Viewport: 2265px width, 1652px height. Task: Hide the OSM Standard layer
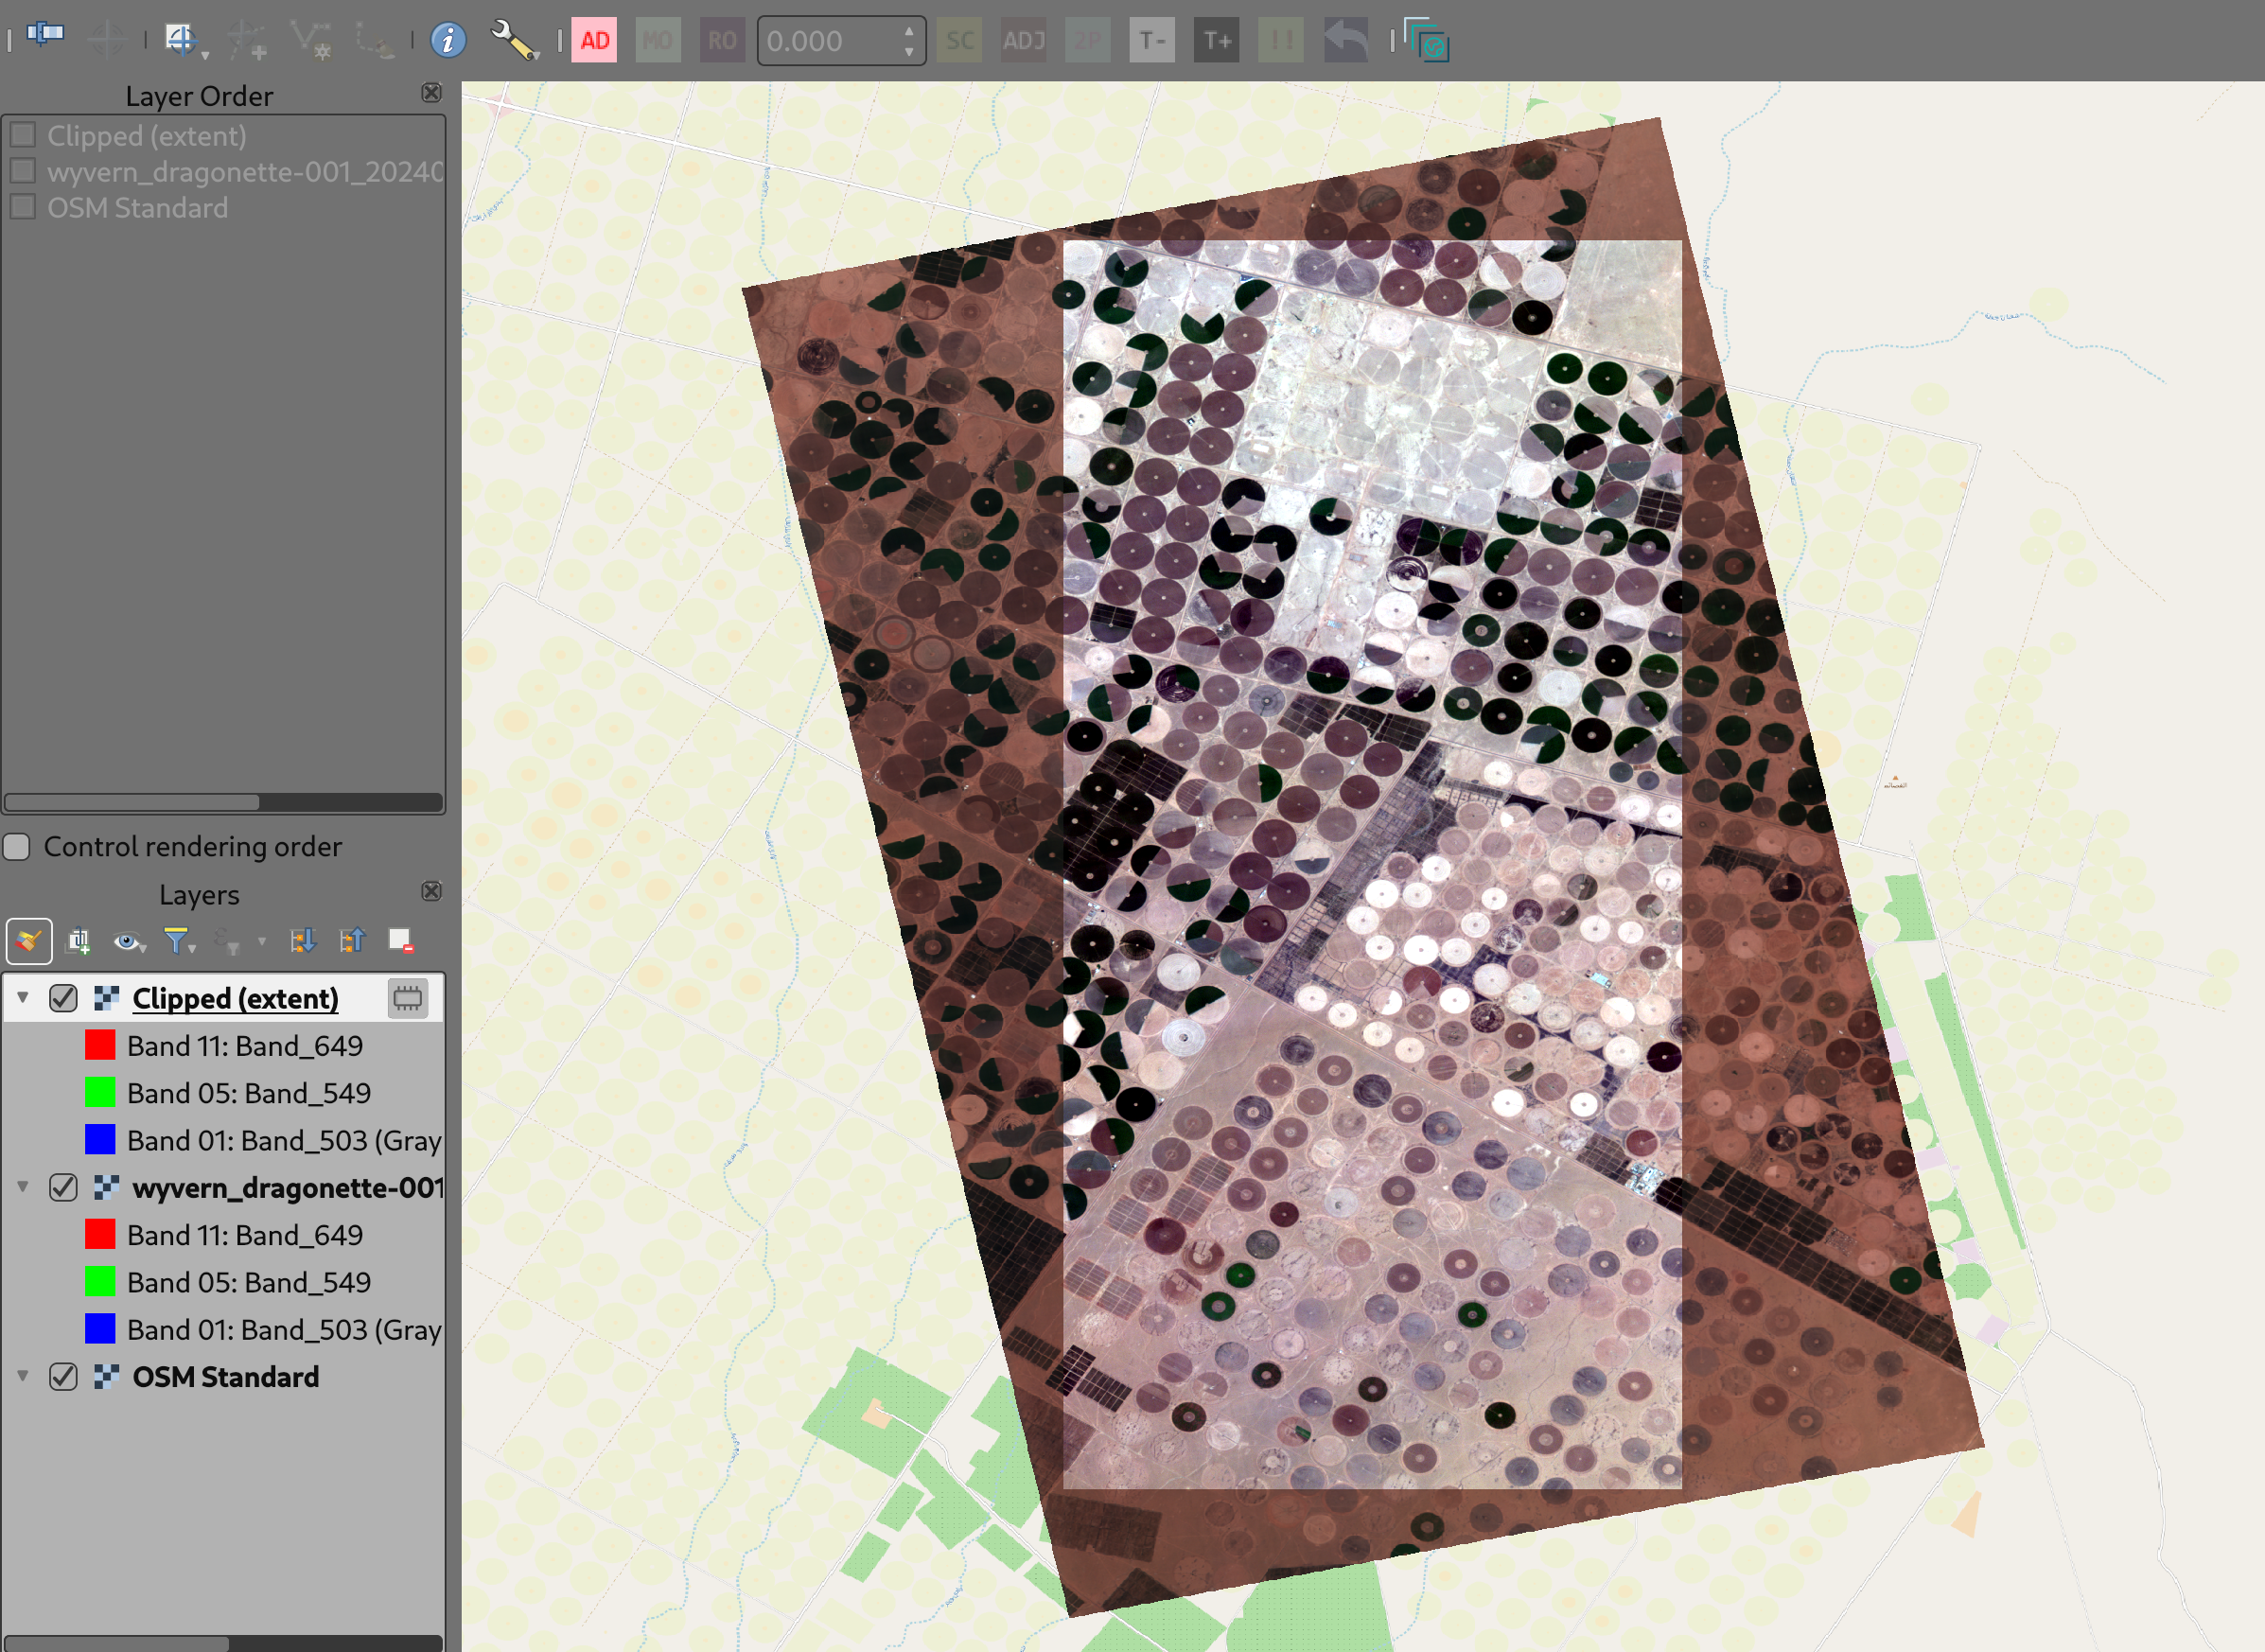pyautogui.click(x=63, y=1377)
